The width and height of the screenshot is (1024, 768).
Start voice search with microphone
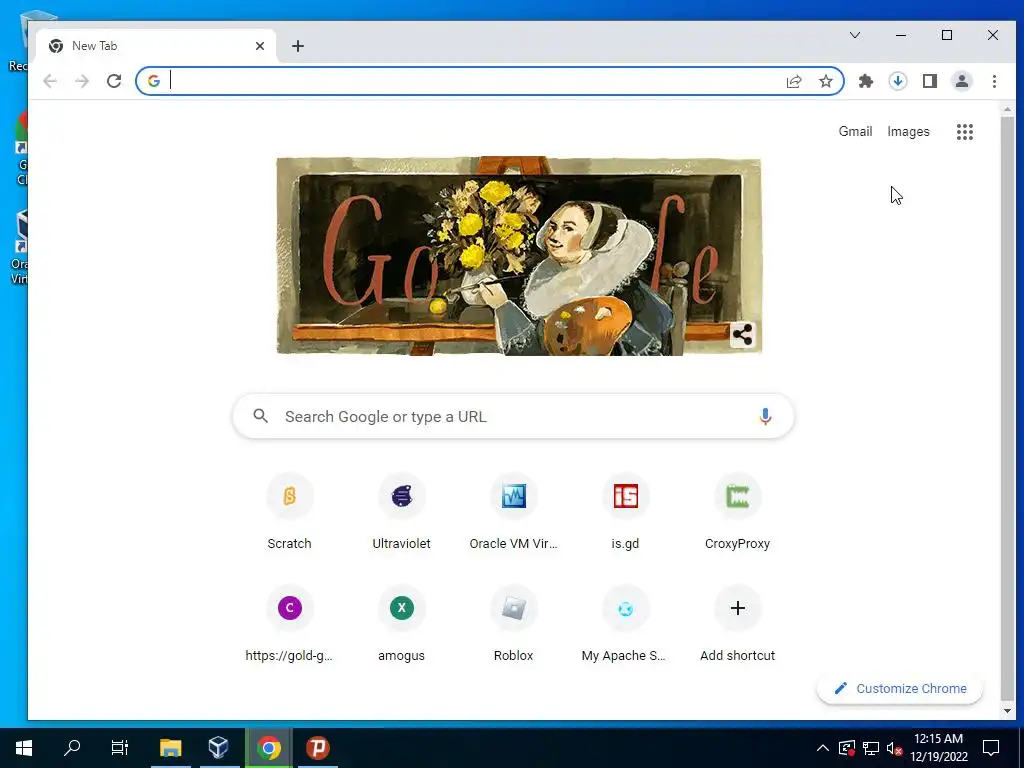[x=765, y=416]
